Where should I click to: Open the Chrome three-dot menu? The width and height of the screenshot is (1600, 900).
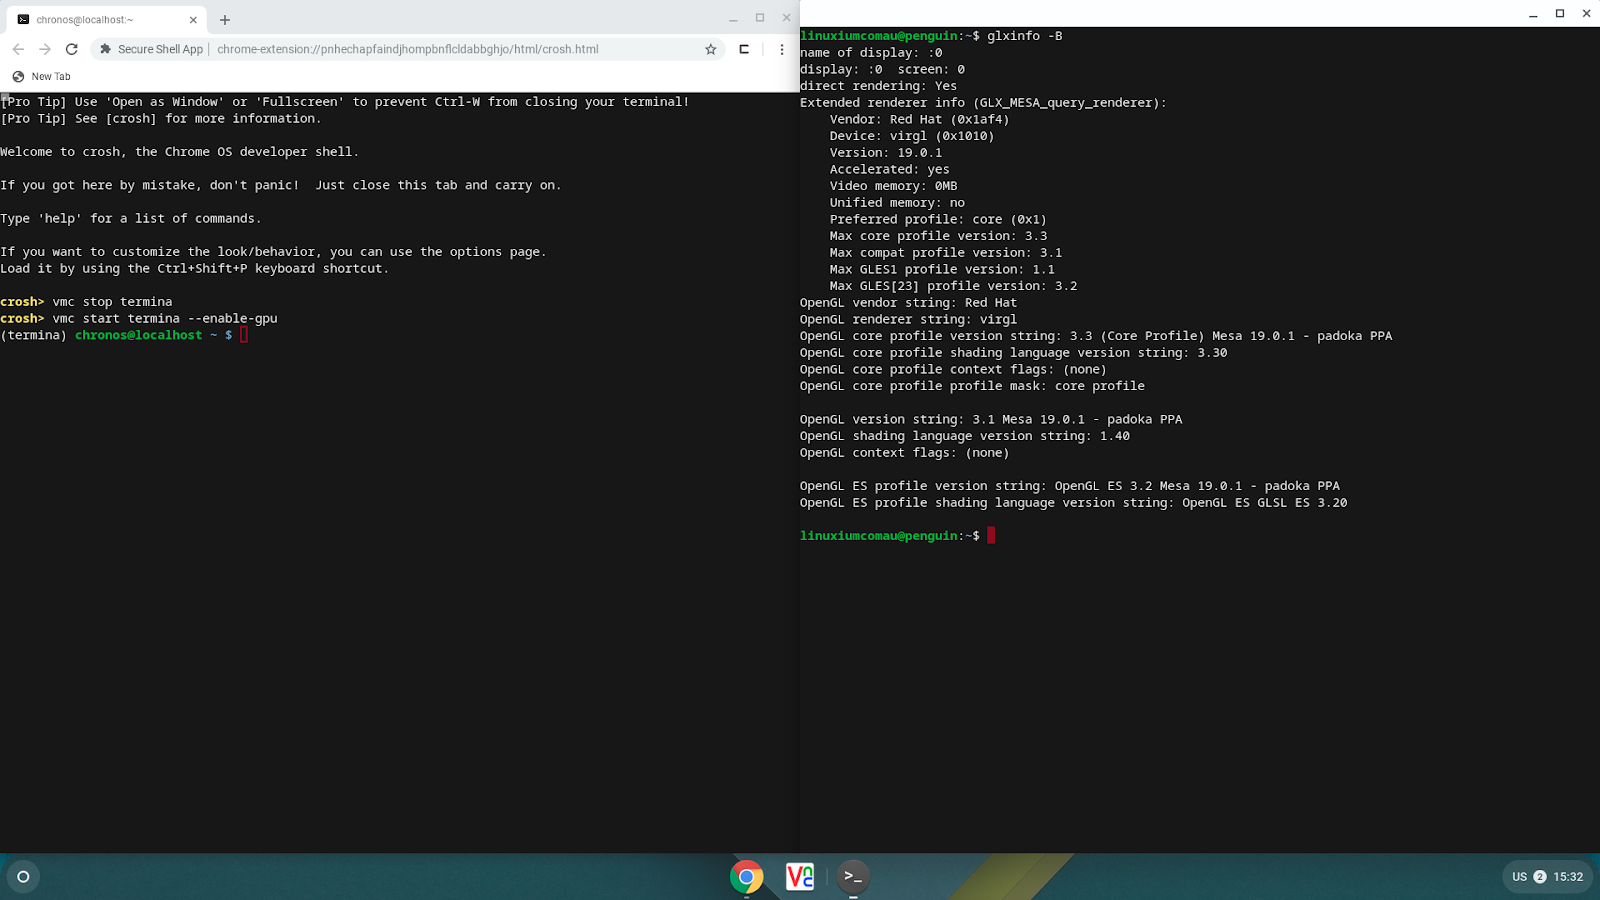pos(782,49)
